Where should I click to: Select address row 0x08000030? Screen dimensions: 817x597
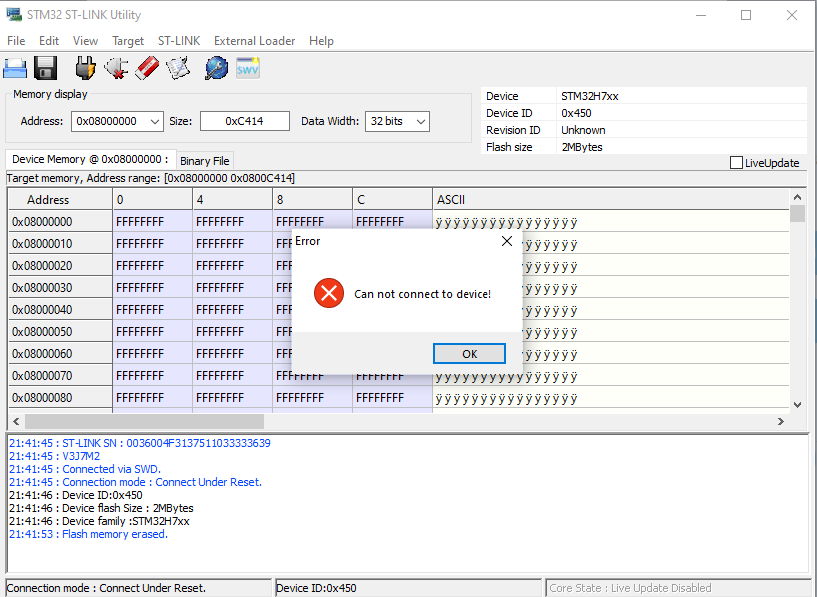click(60, 288)
